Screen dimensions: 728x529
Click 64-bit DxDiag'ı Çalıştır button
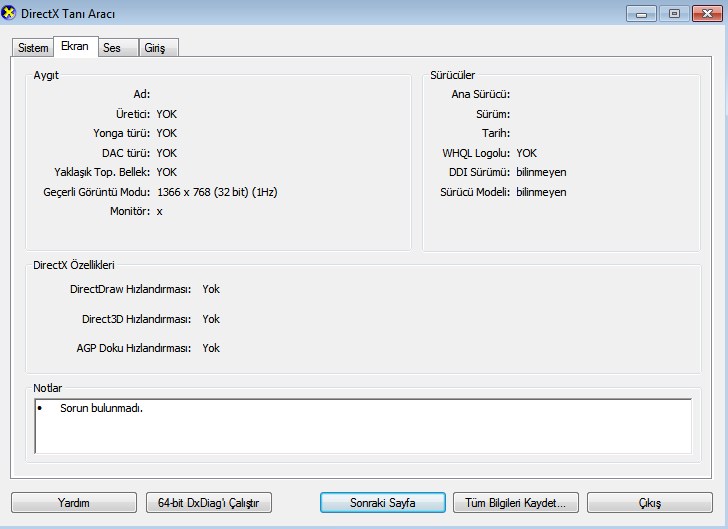[x=208, y=503]
